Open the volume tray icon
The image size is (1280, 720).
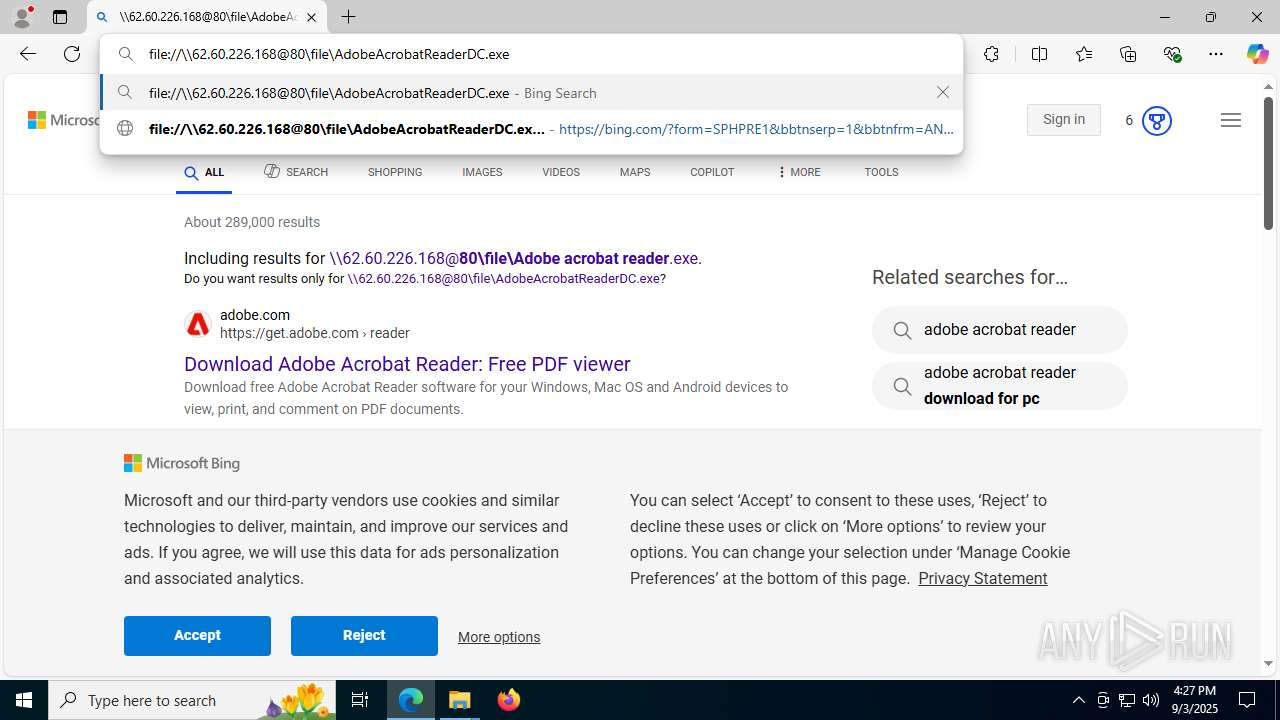(x=1151, y=700)
